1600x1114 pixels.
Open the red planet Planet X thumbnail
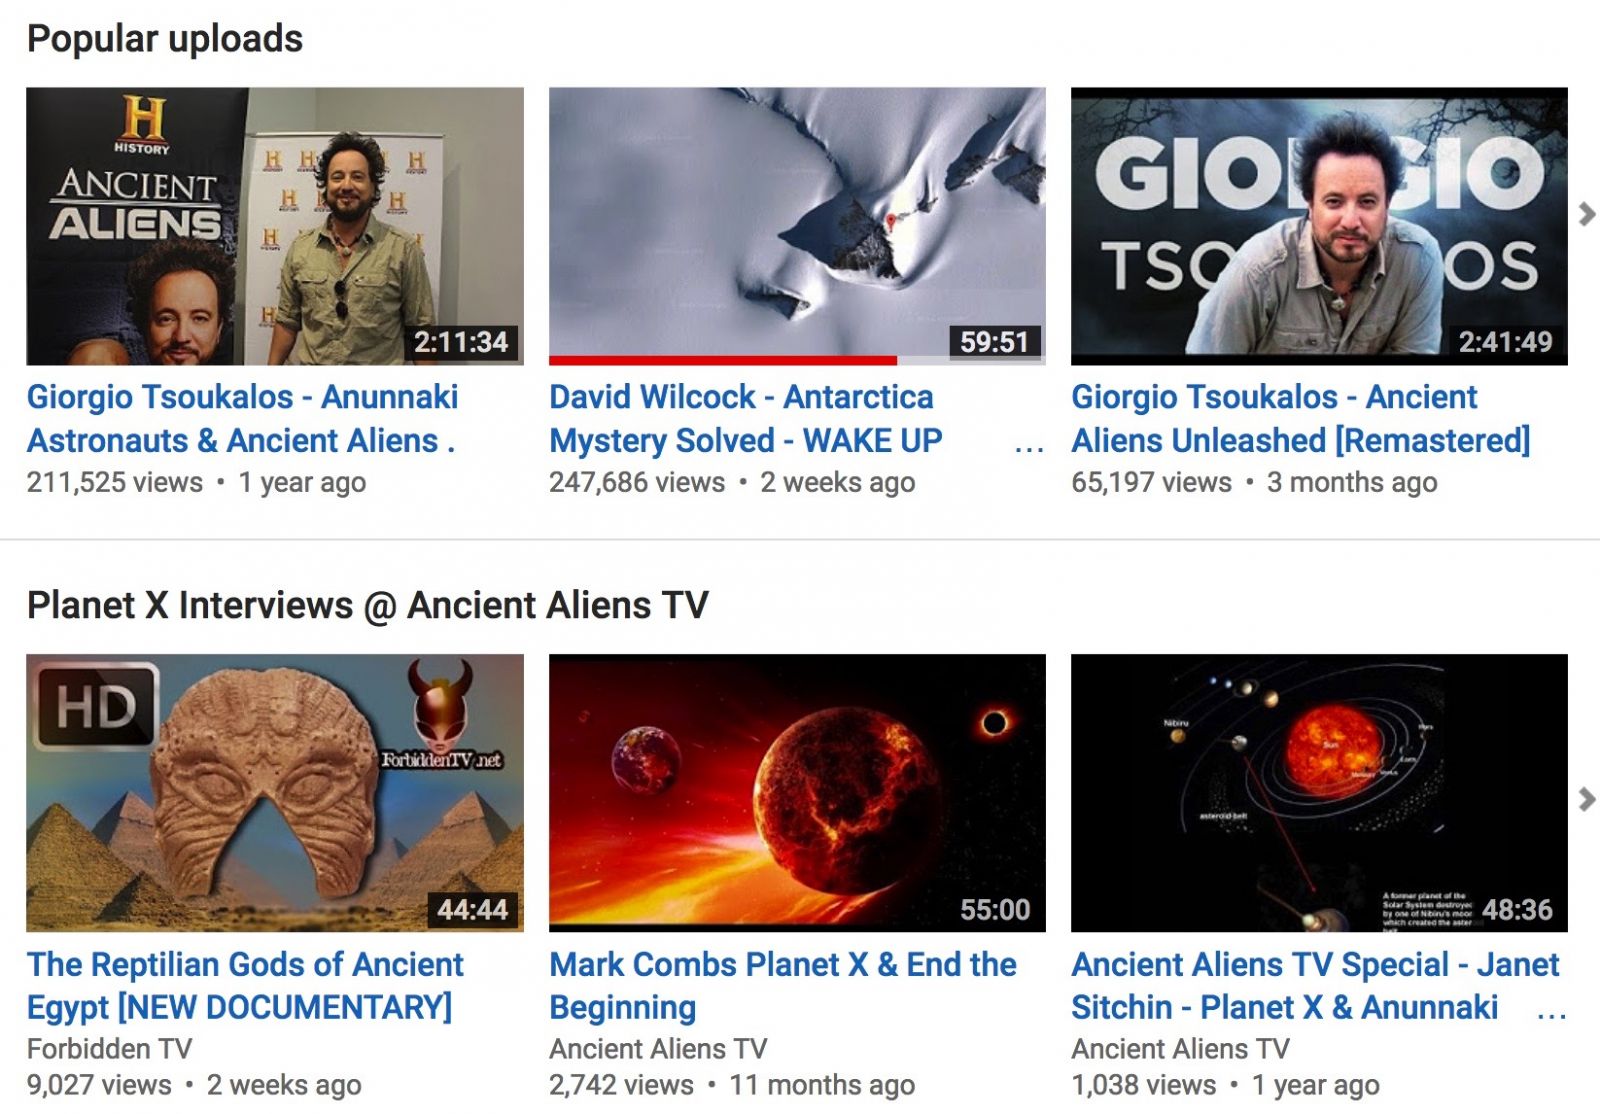pyautogui.click(x=797, y=793)
